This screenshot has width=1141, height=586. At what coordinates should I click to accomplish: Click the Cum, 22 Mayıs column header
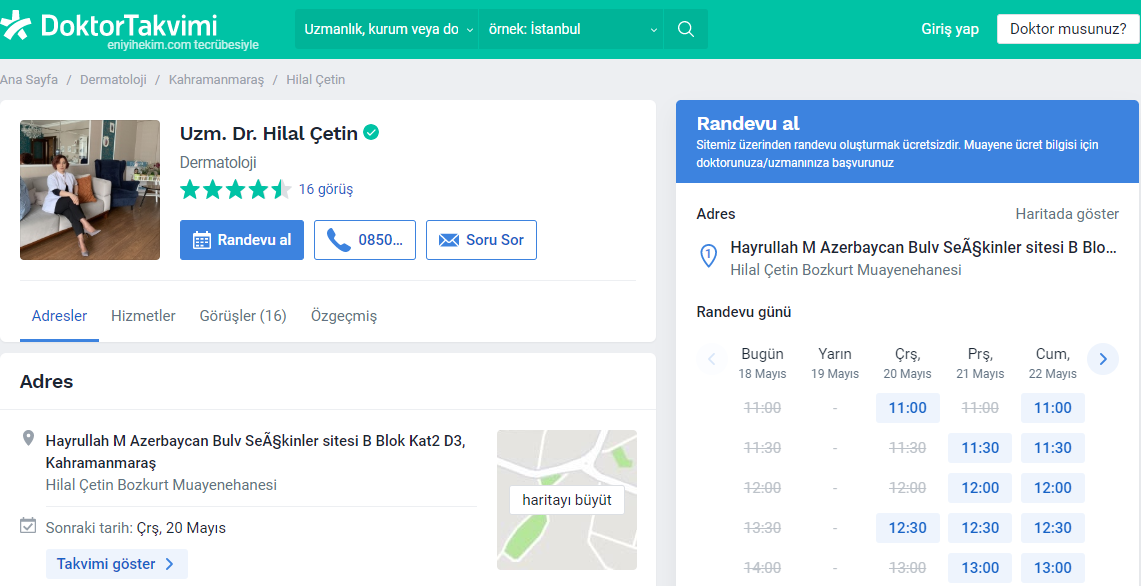coord(1052,363)
